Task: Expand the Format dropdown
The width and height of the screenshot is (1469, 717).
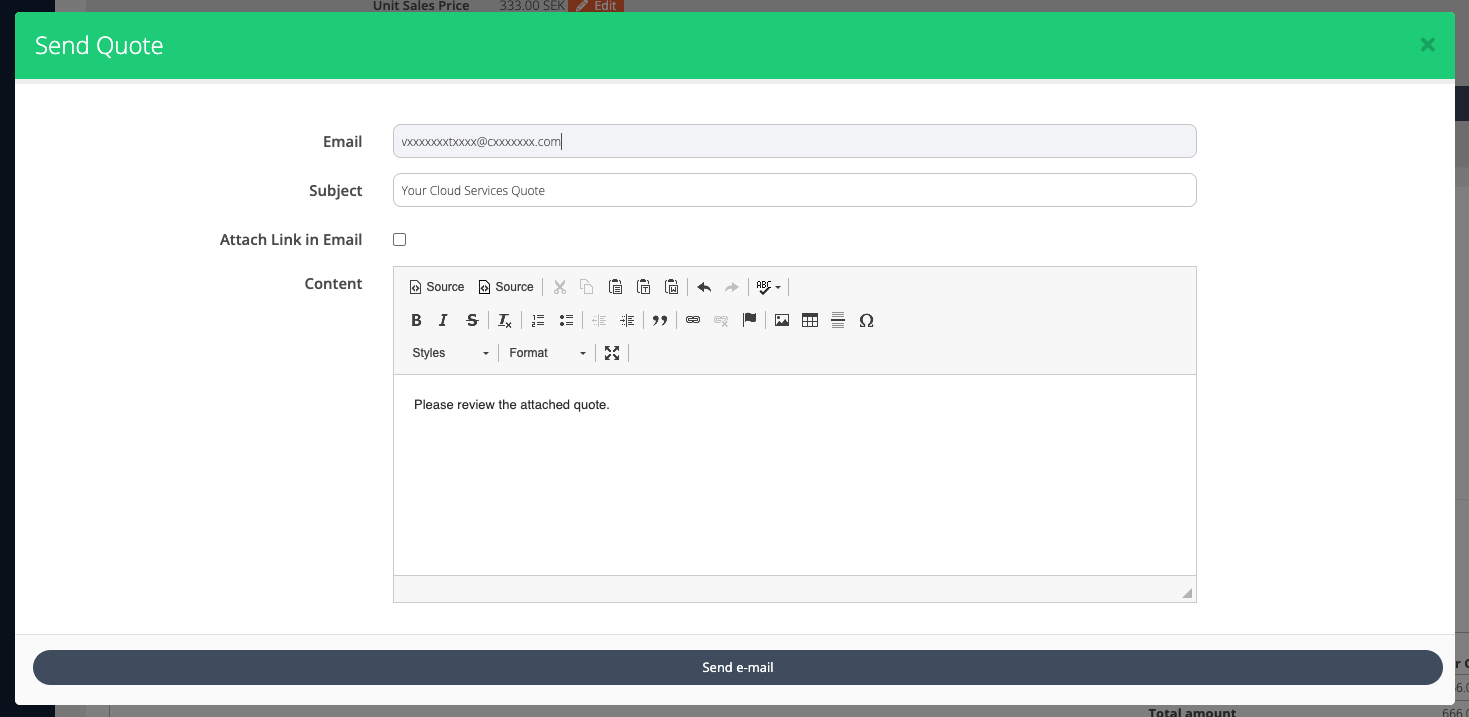Action: [547, 353]
